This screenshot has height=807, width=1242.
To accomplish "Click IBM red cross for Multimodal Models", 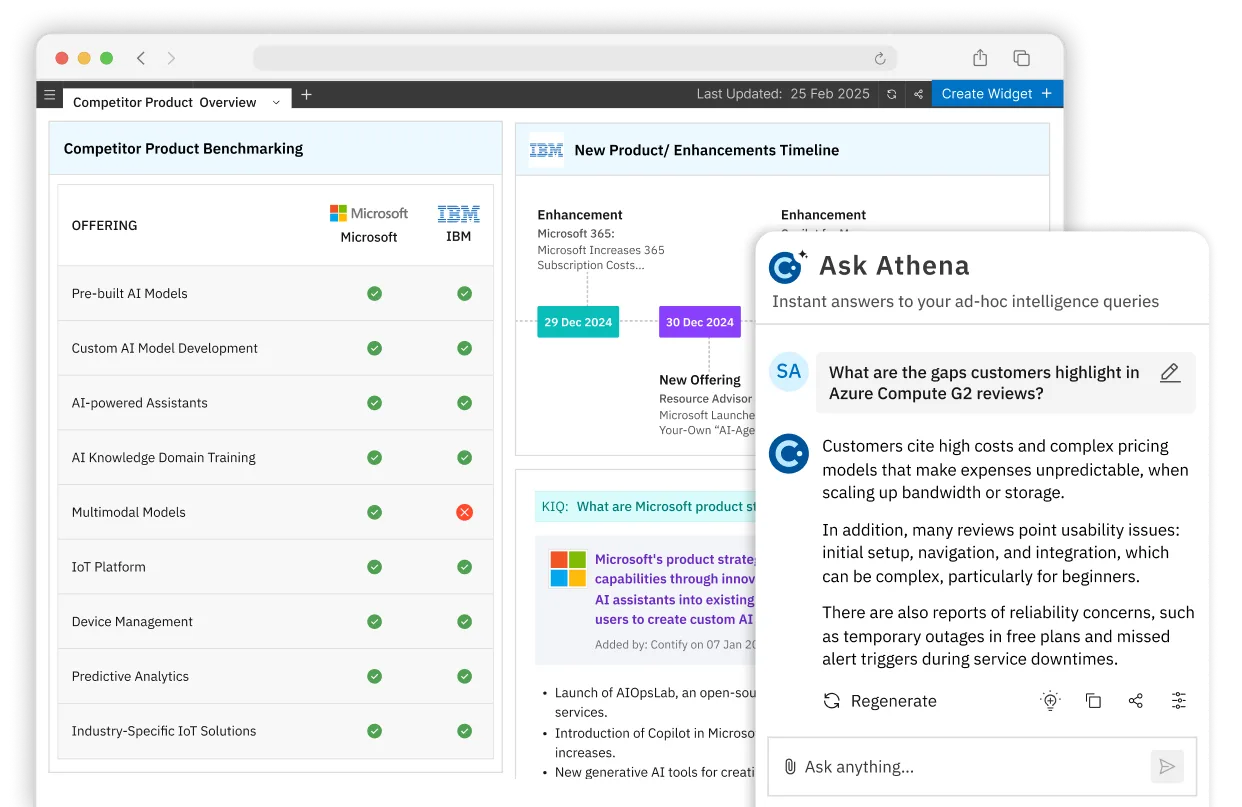I will (464, 512).
